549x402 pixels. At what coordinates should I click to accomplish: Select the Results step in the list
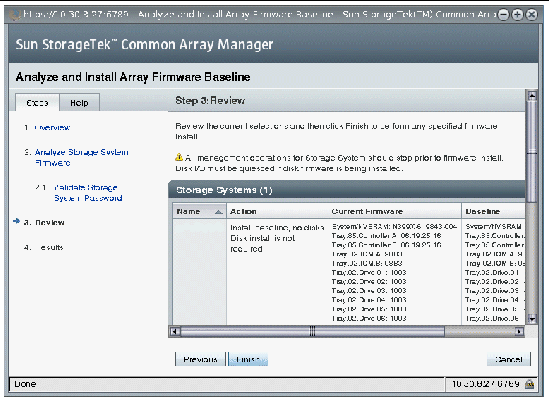(51, 247)
